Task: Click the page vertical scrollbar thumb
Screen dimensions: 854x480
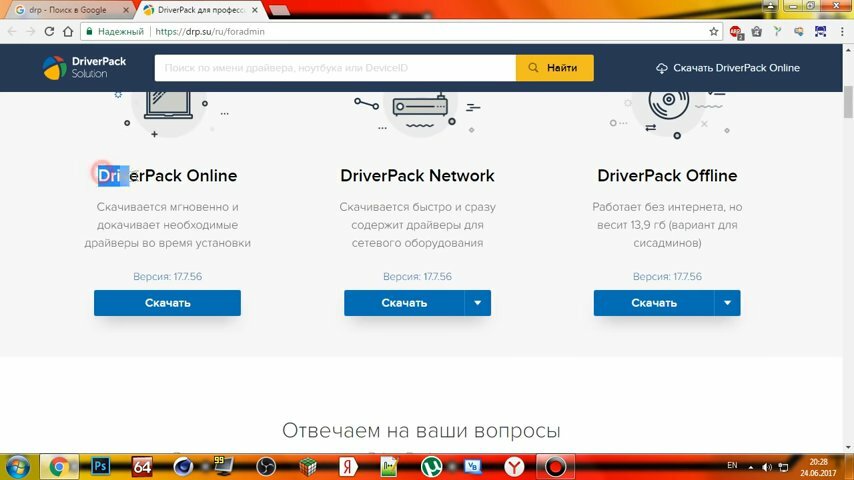Action: coord(848,102)
